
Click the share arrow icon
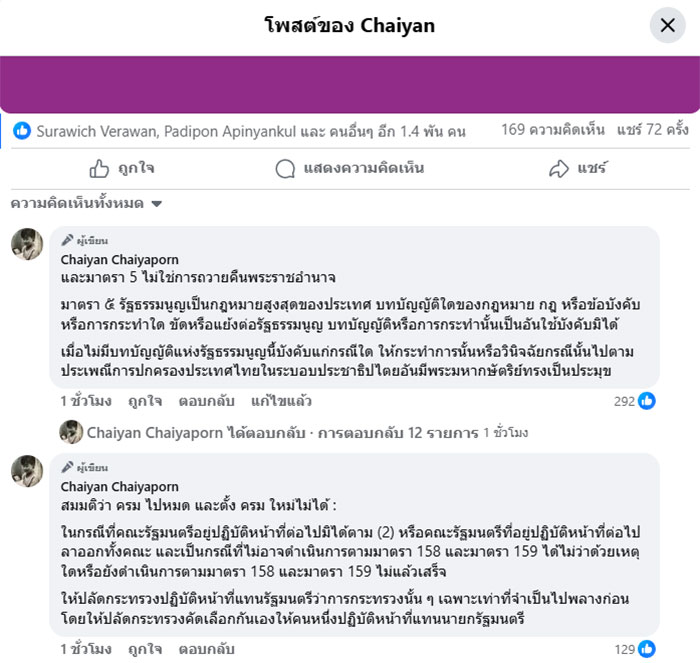coord(559,169)
